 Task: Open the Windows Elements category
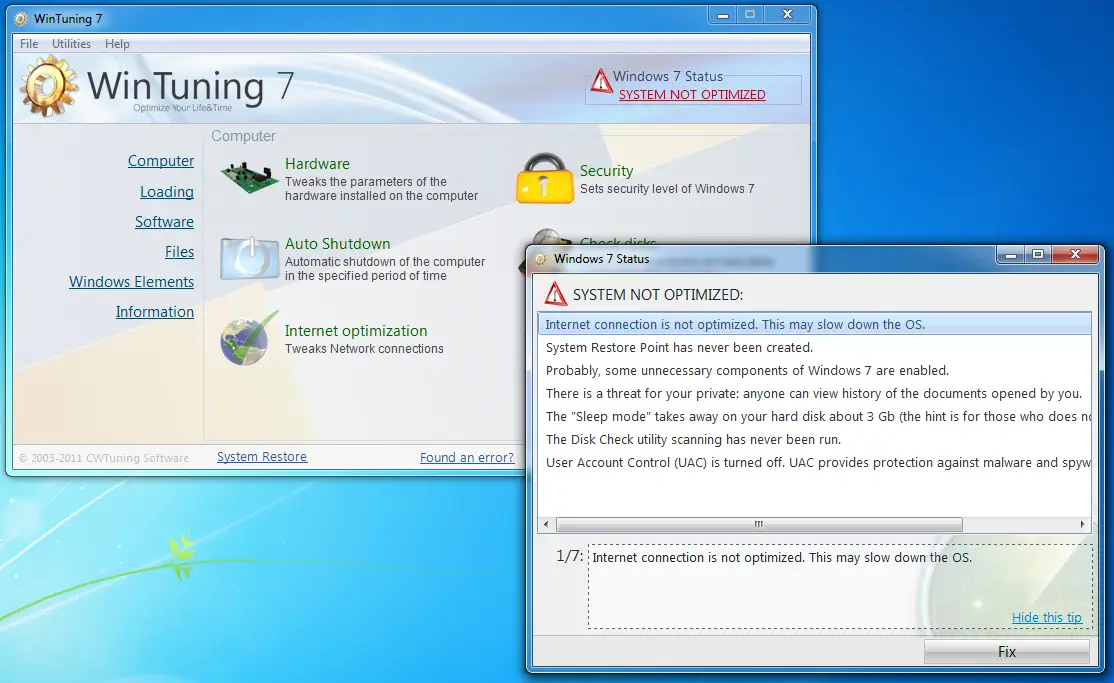click(131, 281)
